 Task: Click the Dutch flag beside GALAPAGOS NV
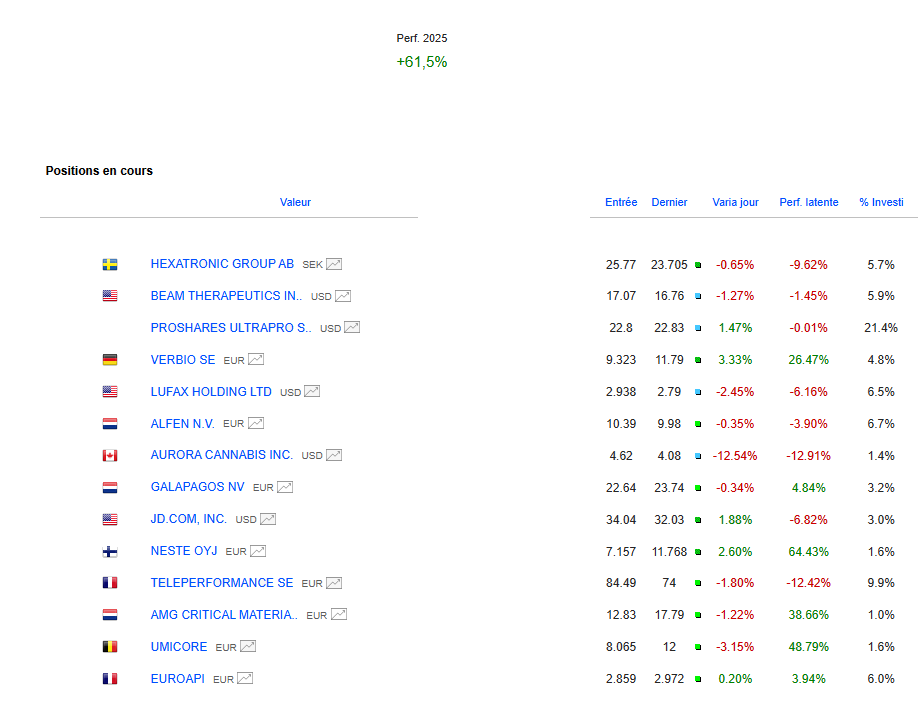(110, 488)
